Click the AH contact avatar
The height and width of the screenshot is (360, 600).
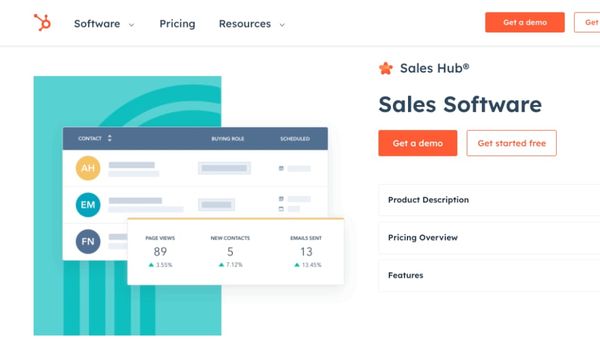88,168
